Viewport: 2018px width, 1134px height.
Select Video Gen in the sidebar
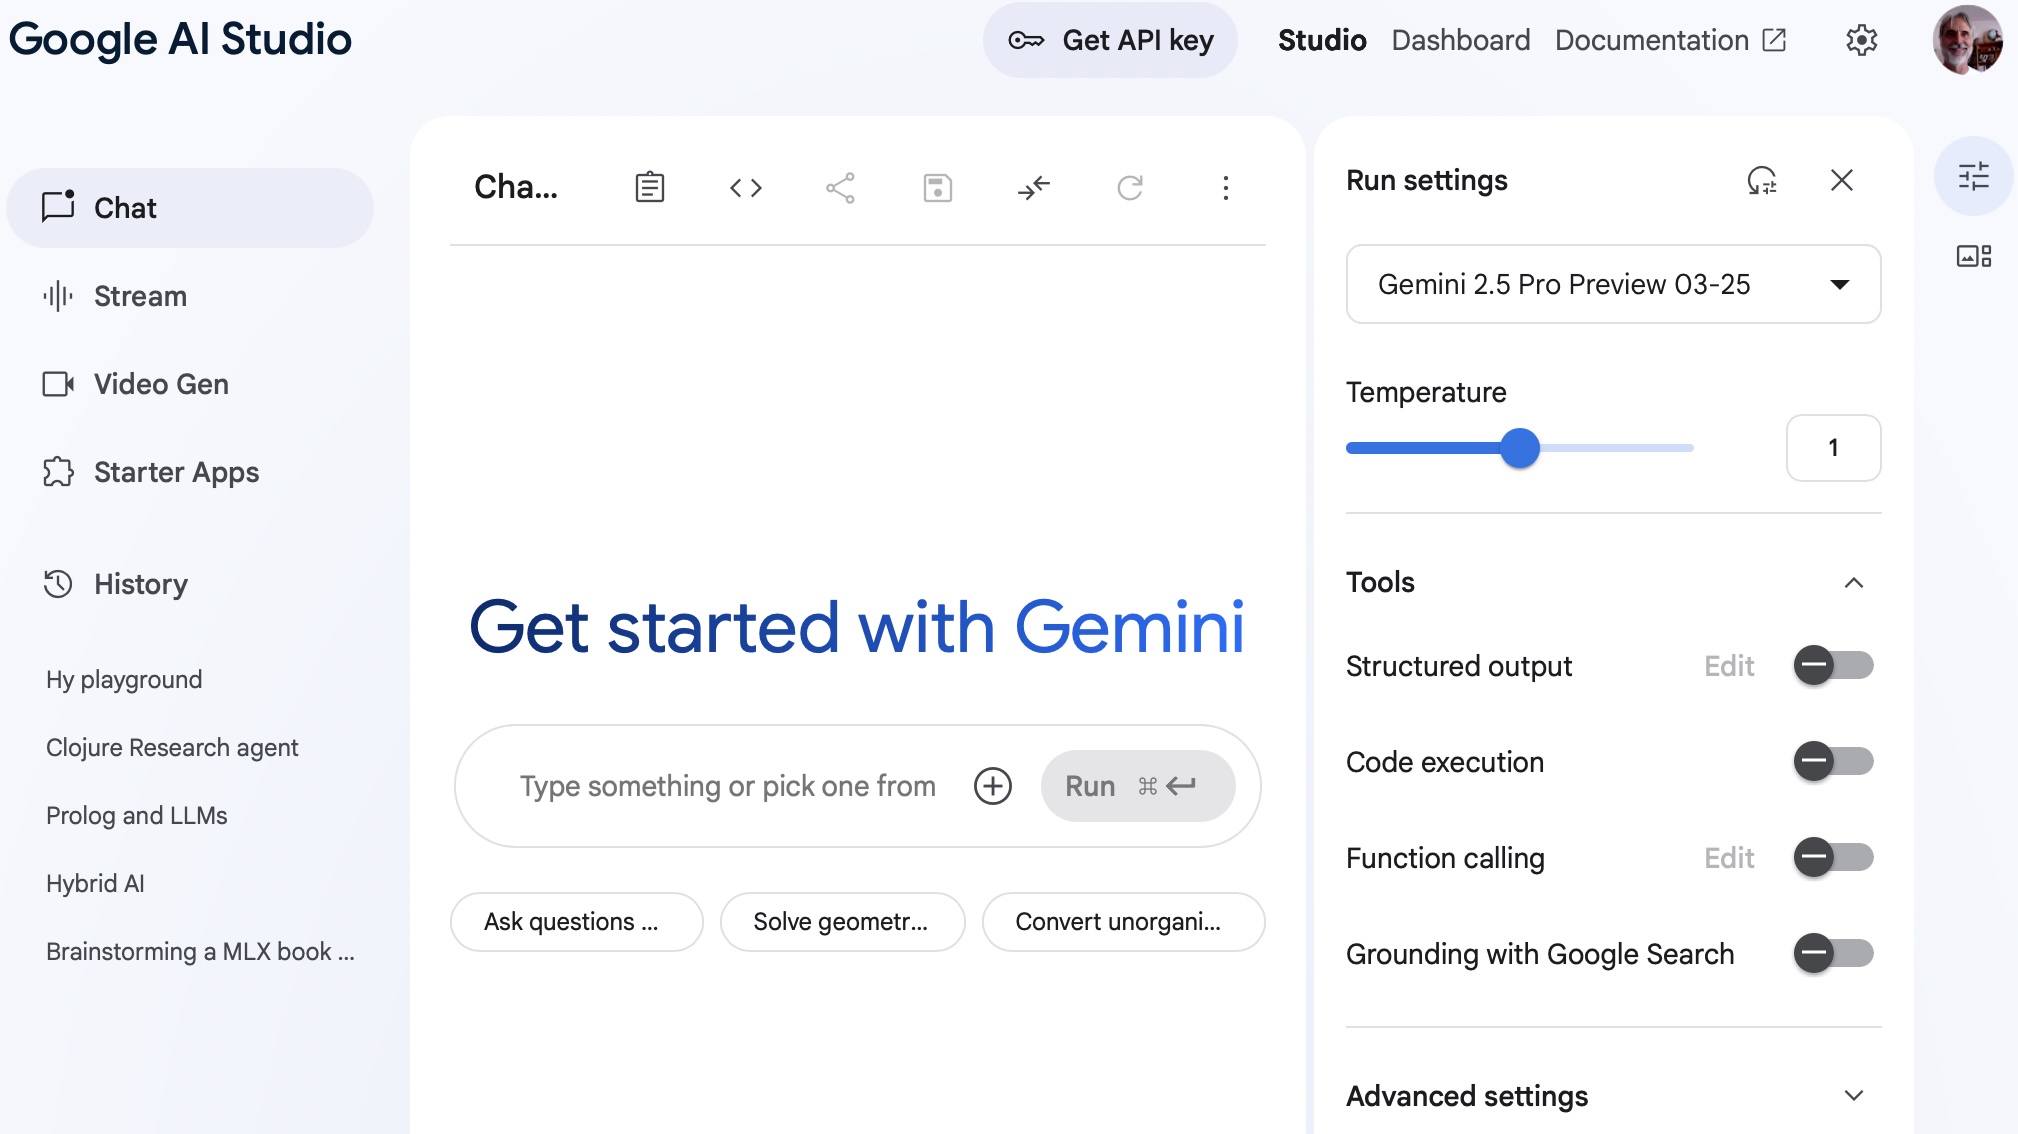[x=160, y=384]
